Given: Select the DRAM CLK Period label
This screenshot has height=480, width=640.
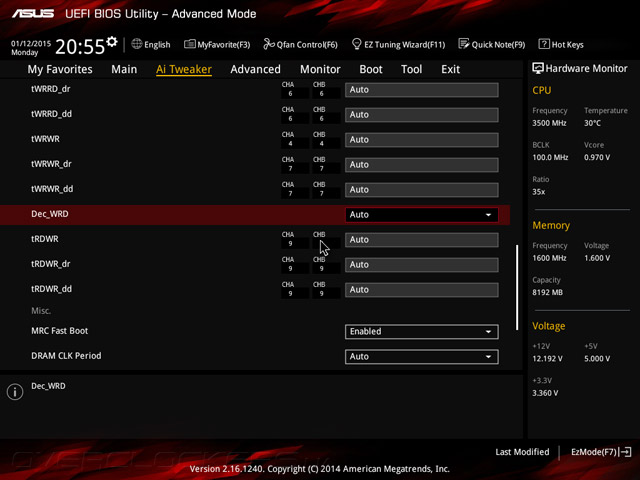Looking at the screenshot, I should click(x=66, y=356).
